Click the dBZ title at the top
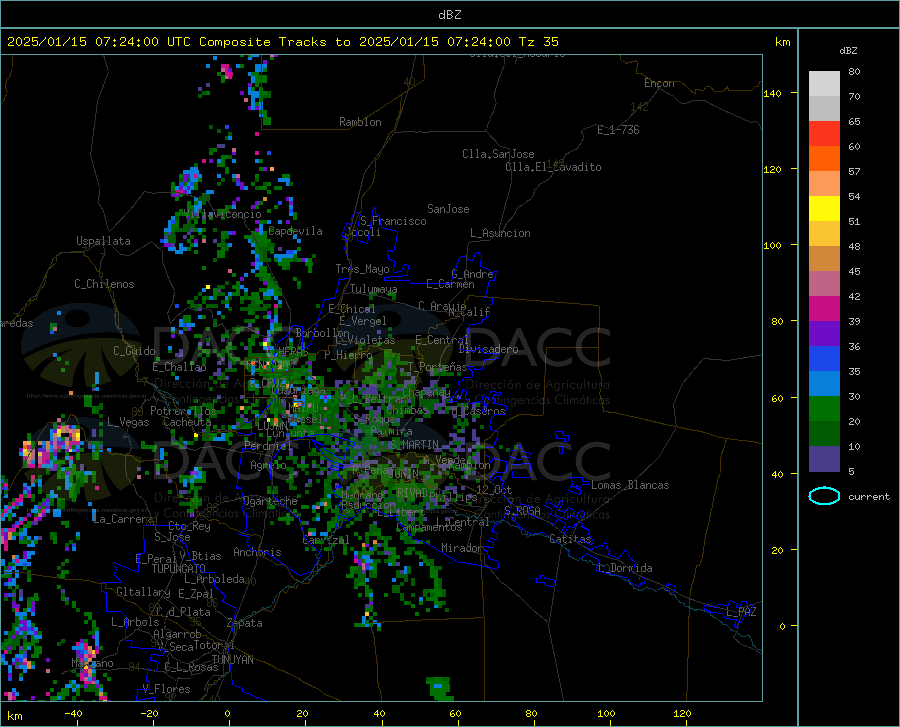 tap(449, 15)
